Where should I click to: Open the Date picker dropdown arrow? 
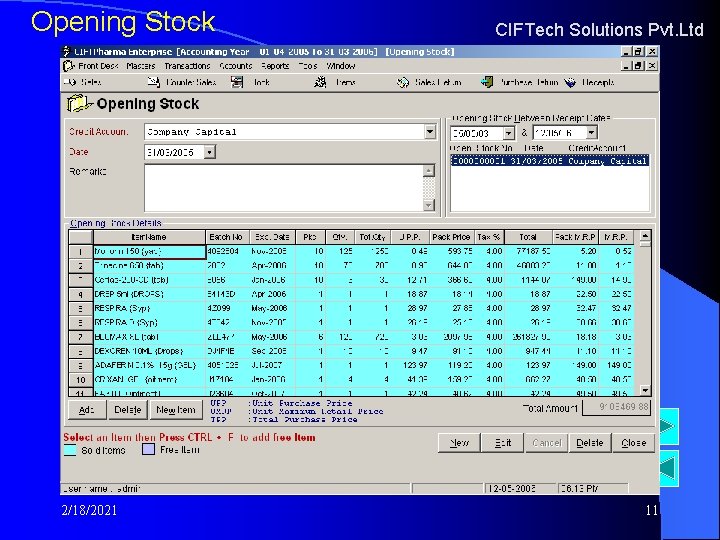click(x=209, y=152)
